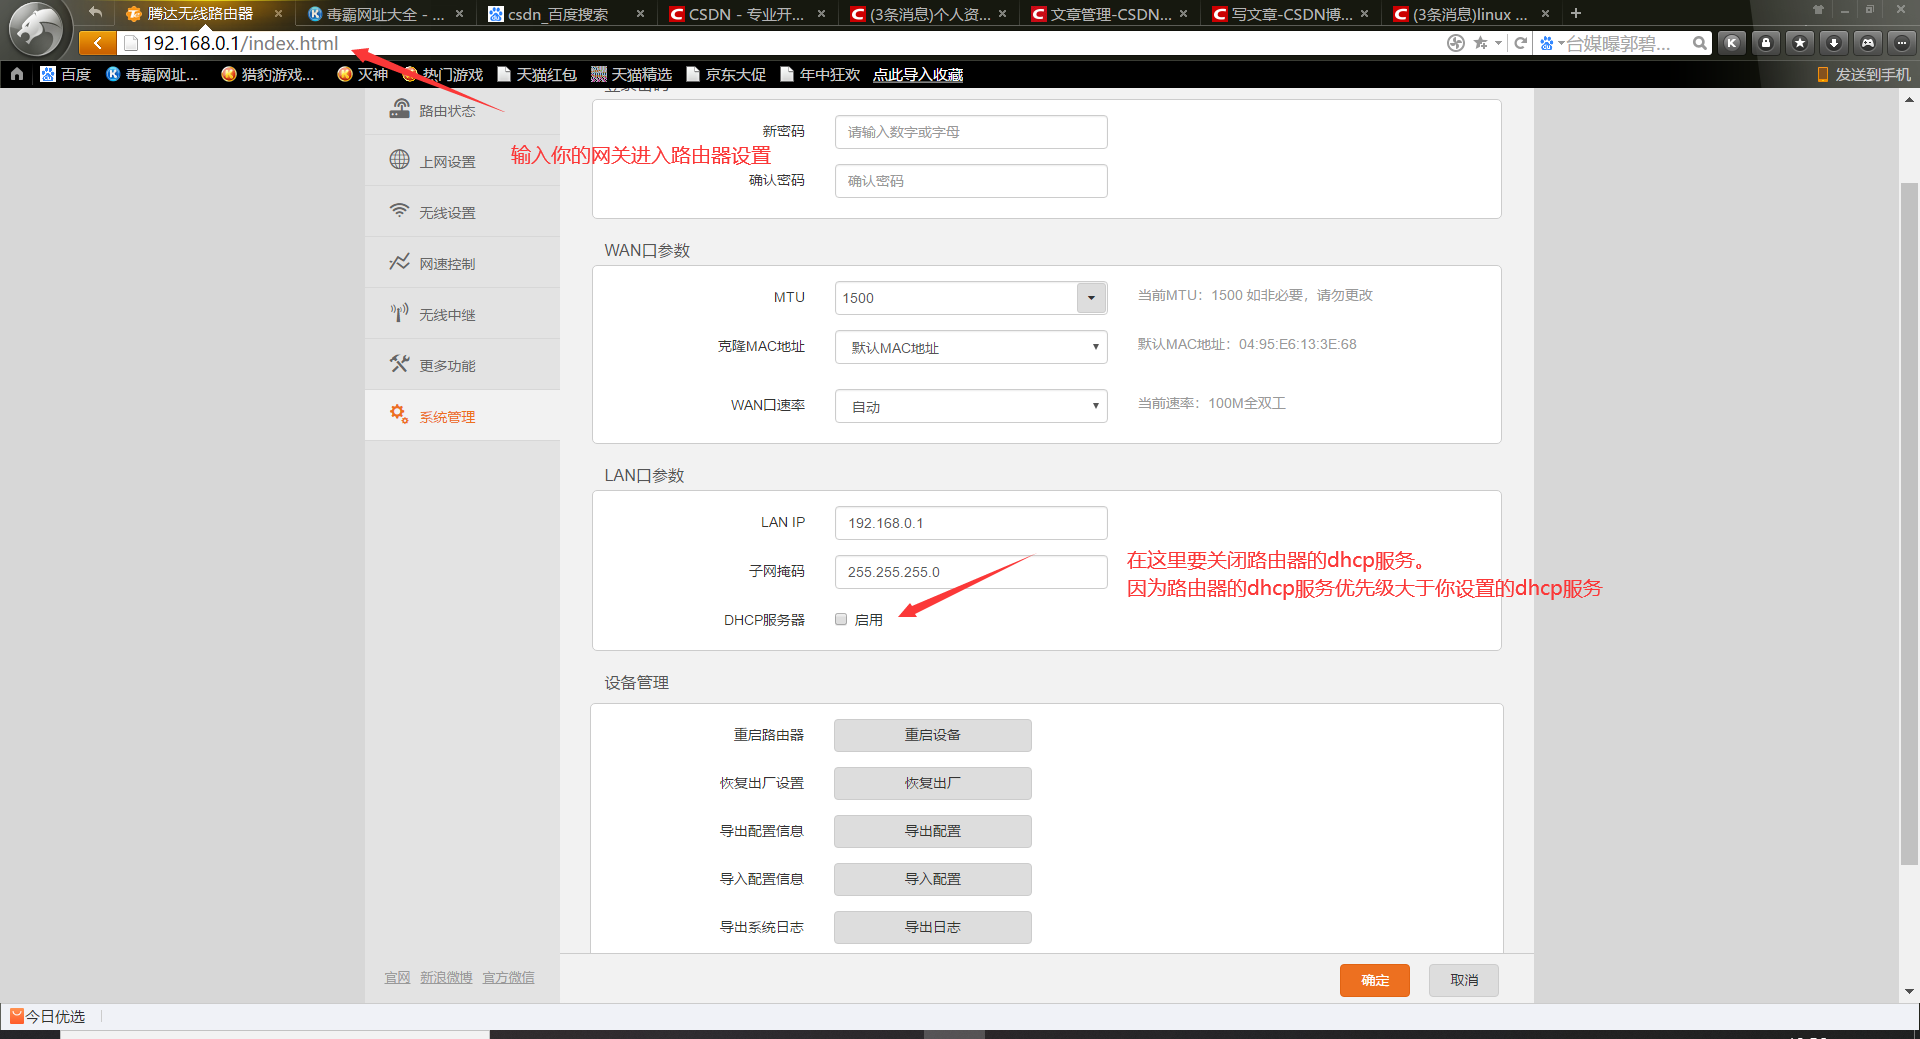Click the vertical page scrollbar thumb
This screenshot has height=1039, width=1920.
tap(1909, 523)
